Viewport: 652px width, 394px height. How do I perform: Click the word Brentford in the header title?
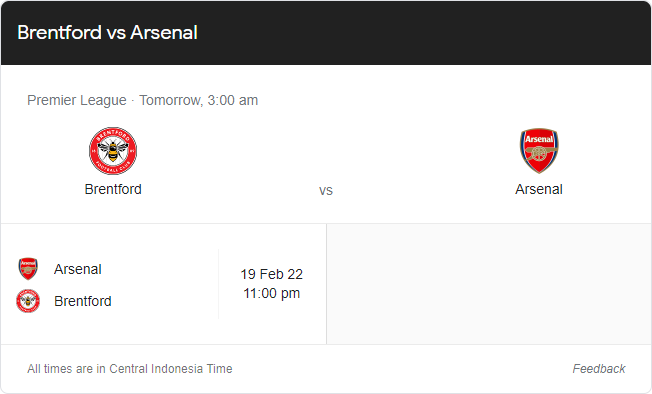click(x=59, y=32)
